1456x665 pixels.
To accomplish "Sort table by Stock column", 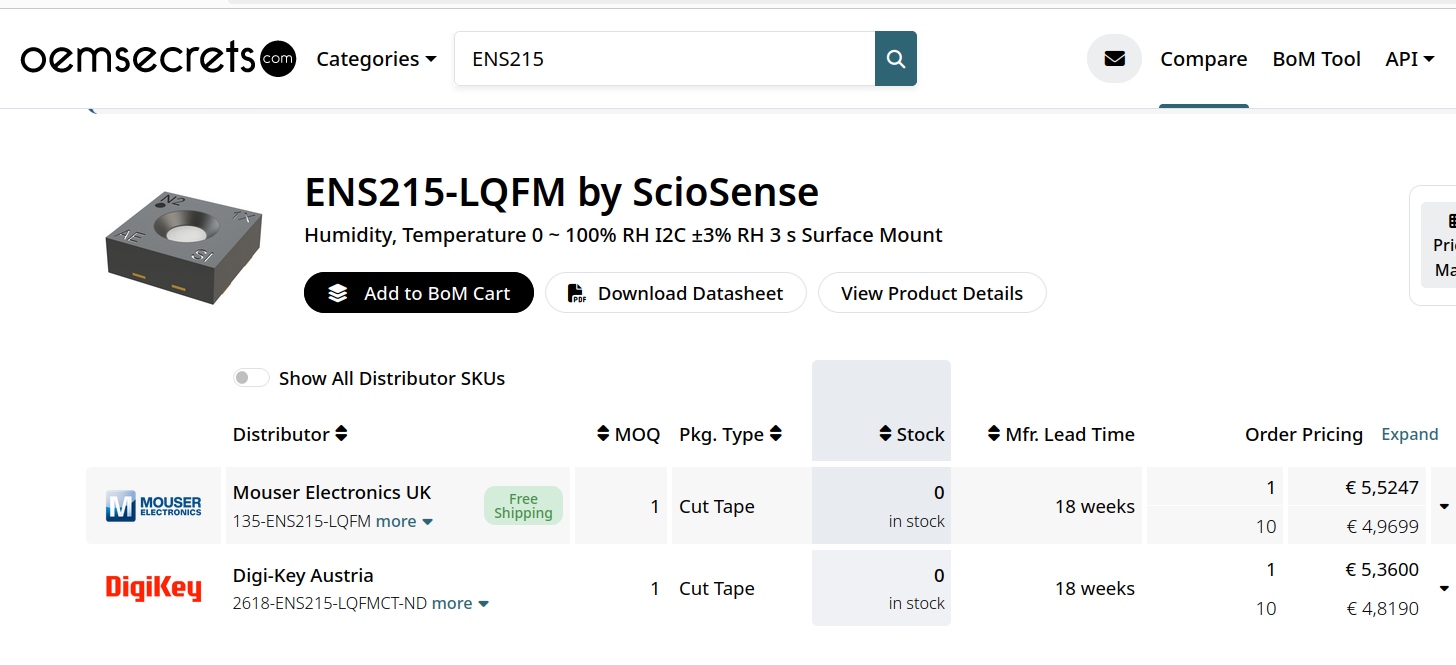I will [911, 434].
